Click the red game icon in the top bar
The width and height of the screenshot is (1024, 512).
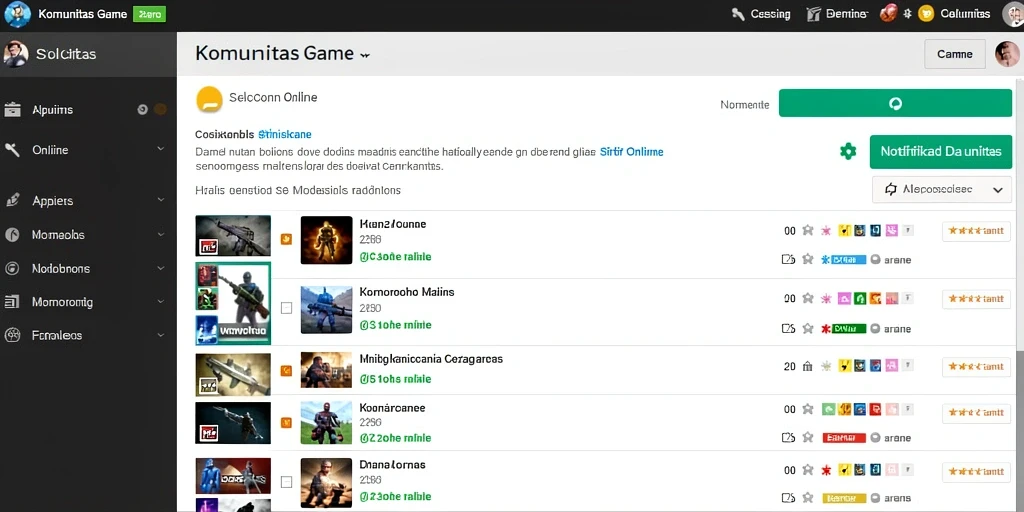coord(888,13)
